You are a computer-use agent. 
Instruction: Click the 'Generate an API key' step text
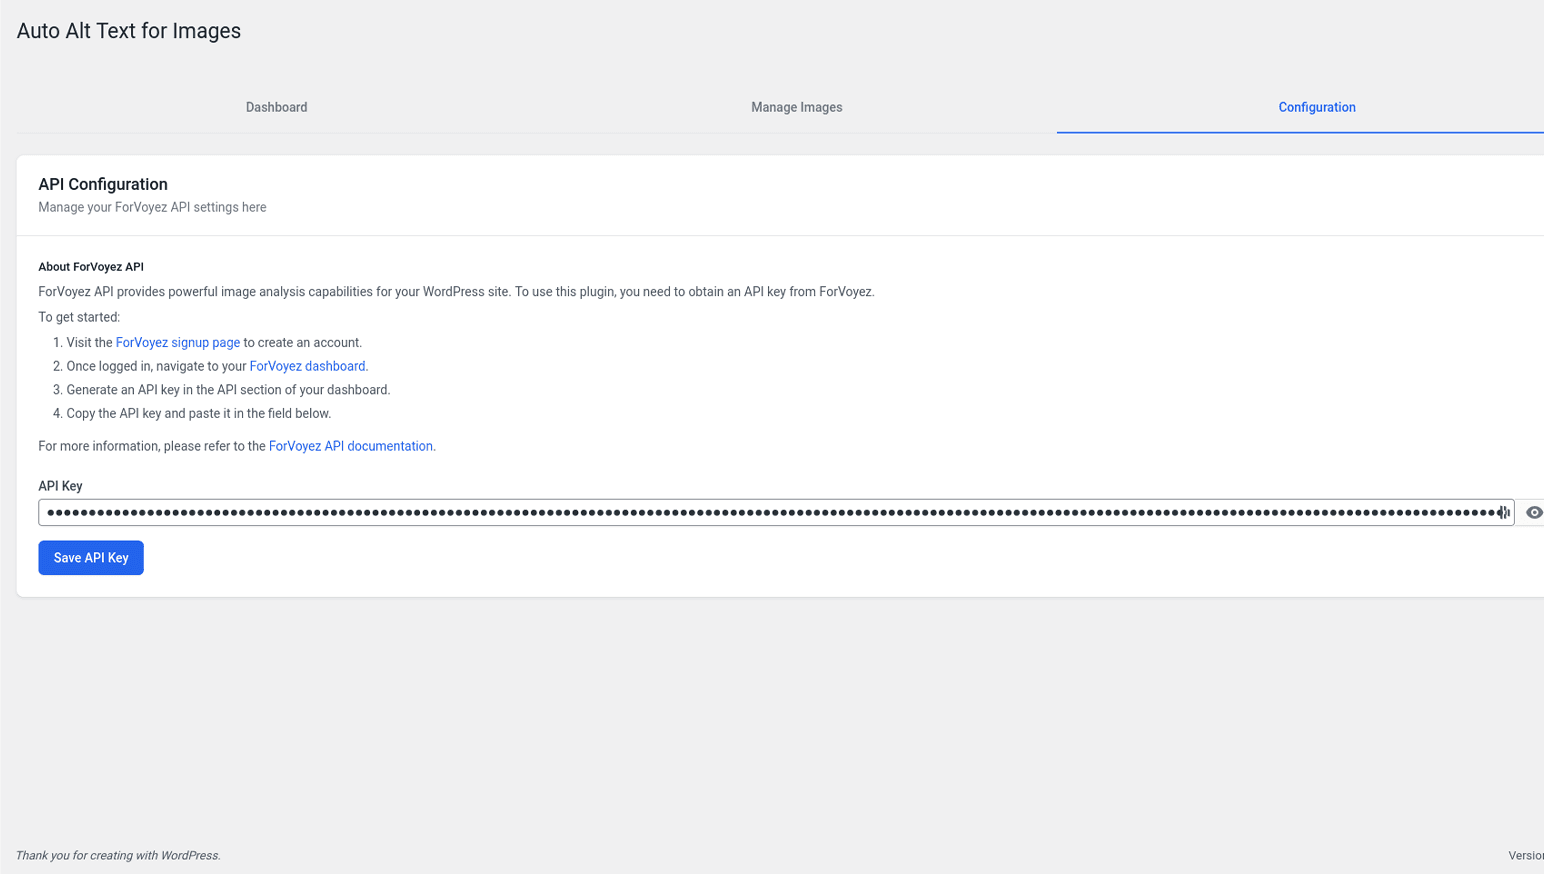click(228, 390)
